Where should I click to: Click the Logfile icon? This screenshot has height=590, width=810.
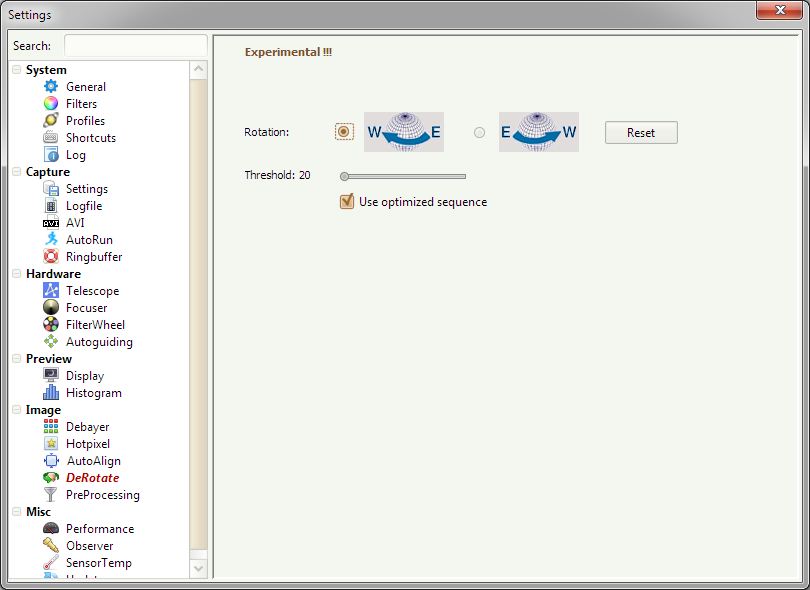(51, 206)
